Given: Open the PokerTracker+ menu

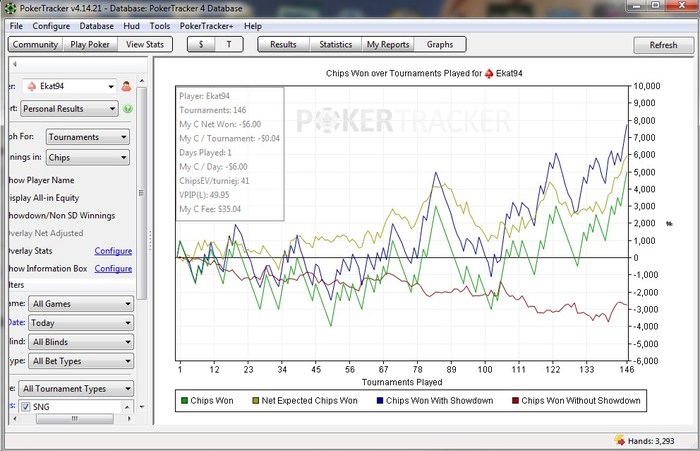Looking at the screenshot, I should click(x=206, y=26).
